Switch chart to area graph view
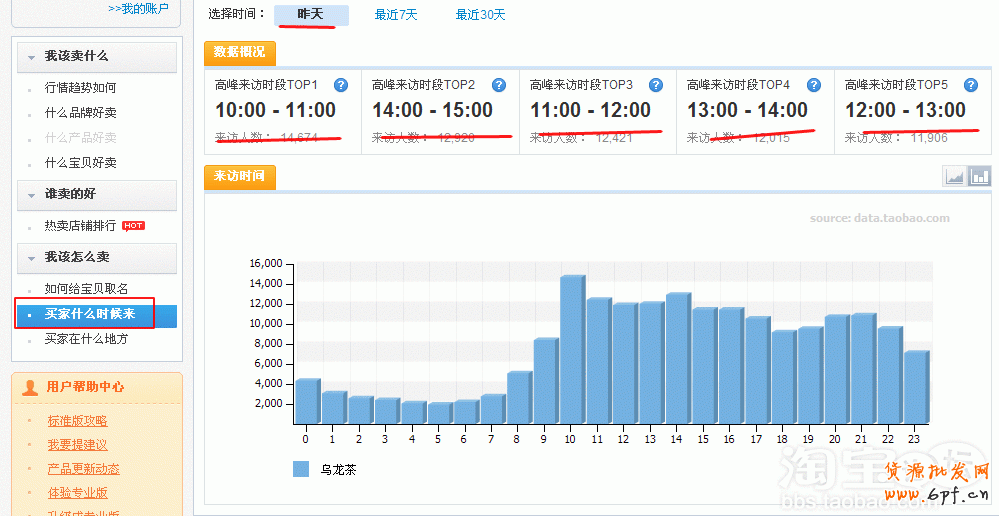999x516 pixels. coord(954,177)
